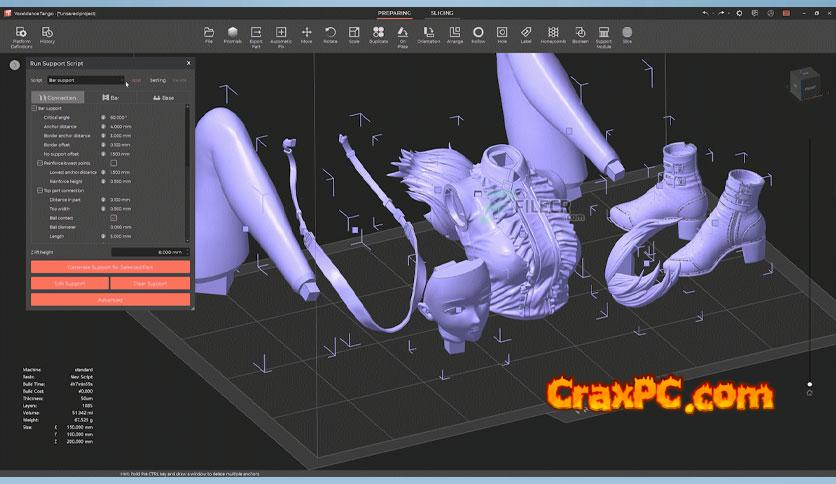Click the Duplicate tool

[x=379, y=36]
